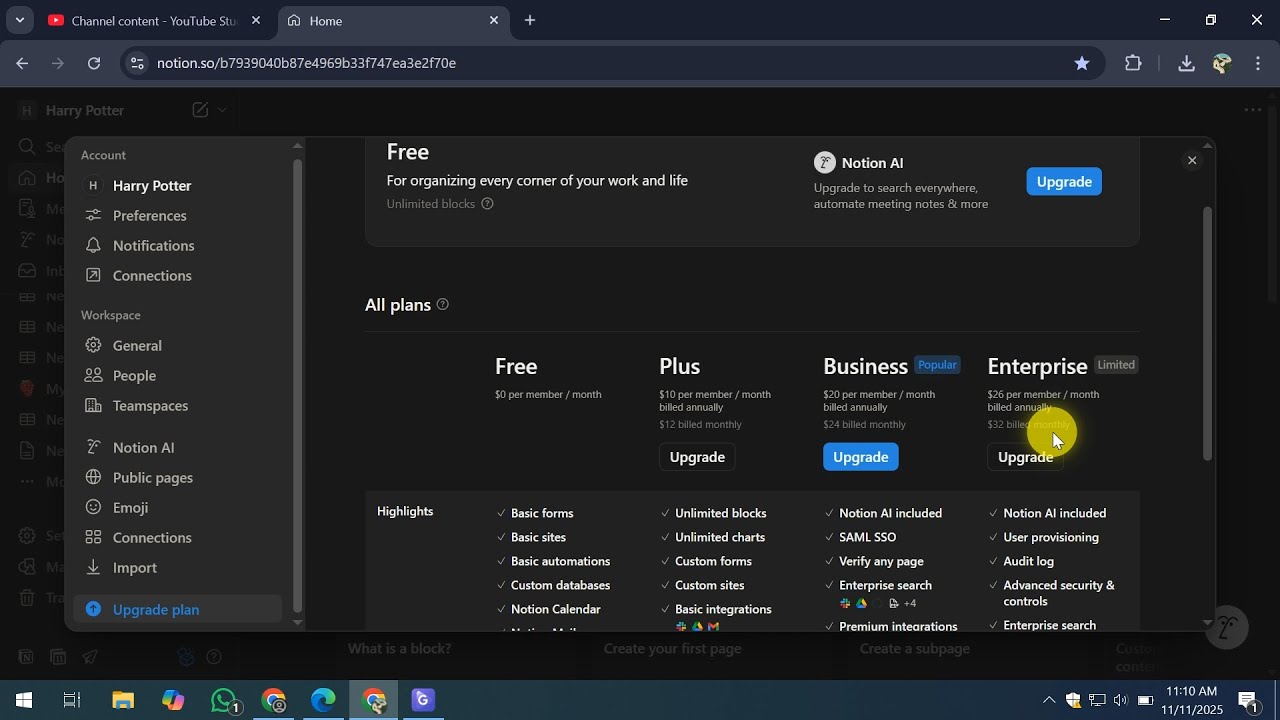Open Microsoft Edge from taskbar

tap(323, 700)
